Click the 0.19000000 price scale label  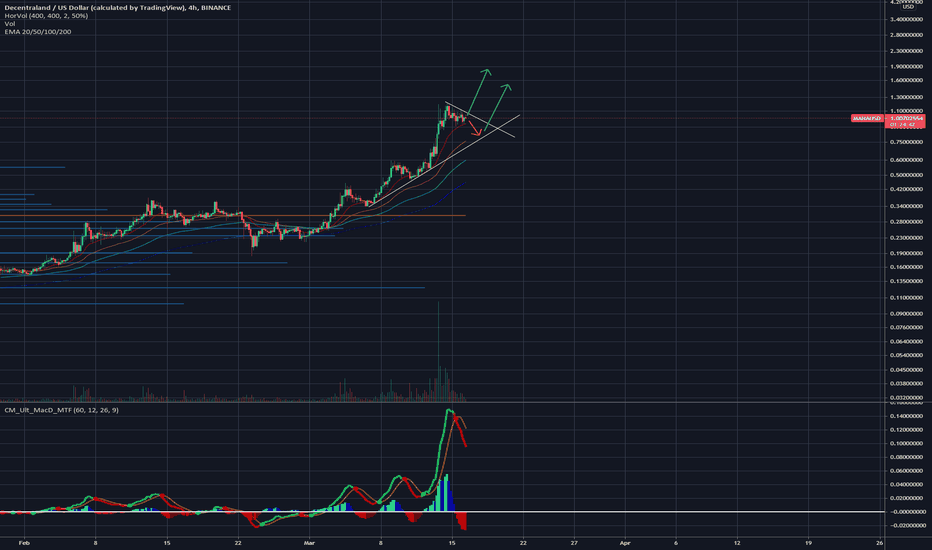point(906,253)
